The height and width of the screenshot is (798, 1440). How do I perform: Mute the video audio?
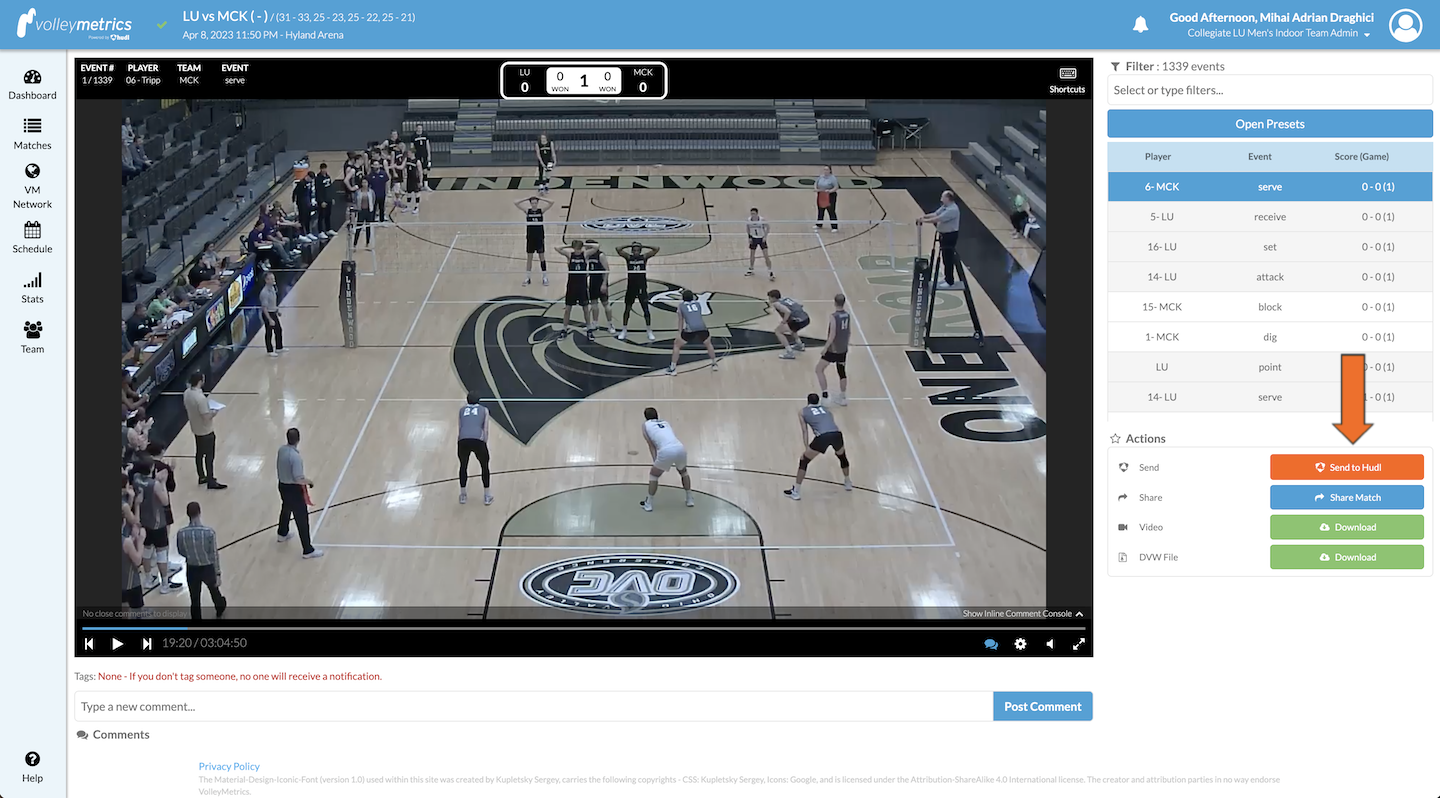[1049, 644]
